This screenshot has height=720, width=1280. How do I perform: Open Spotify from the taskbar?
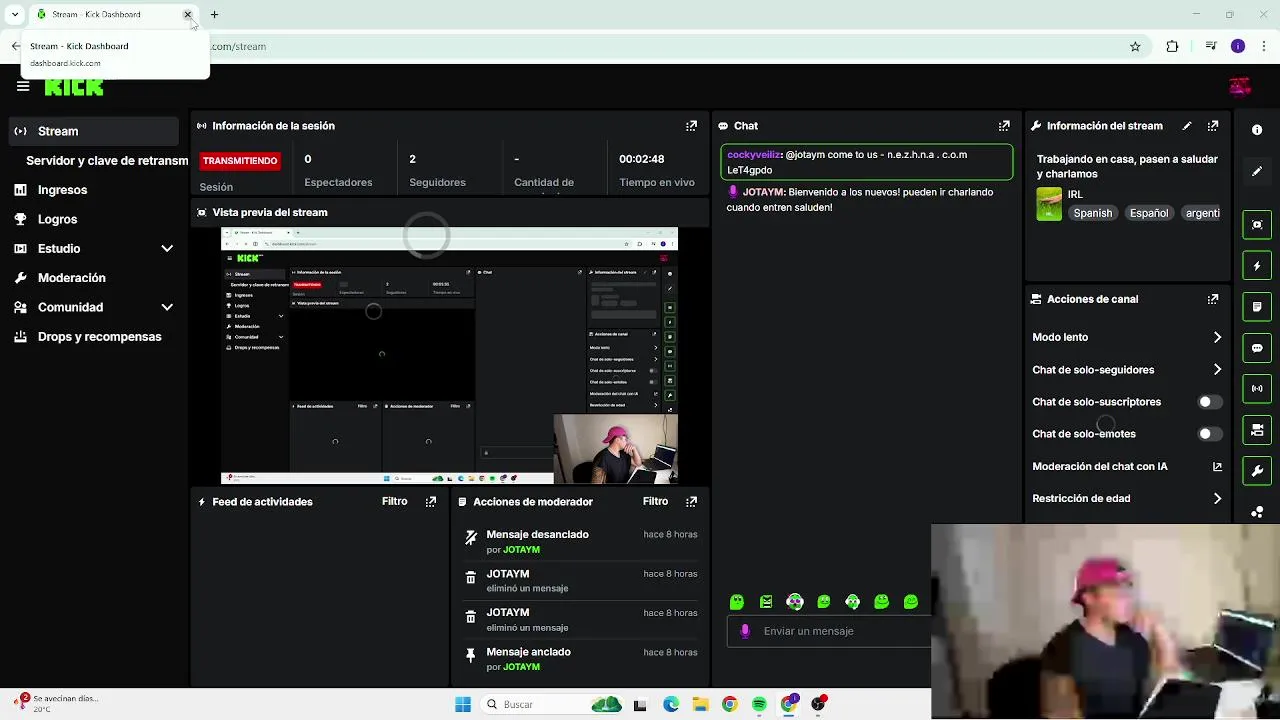[x=759, y=704]
